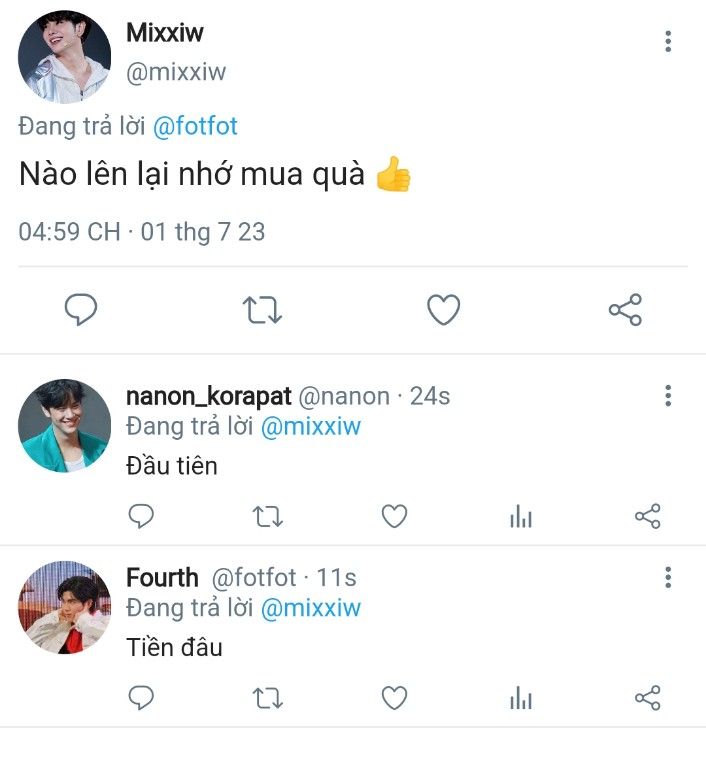
Task: Like the reply from Fourth
Action: (395, 697)
